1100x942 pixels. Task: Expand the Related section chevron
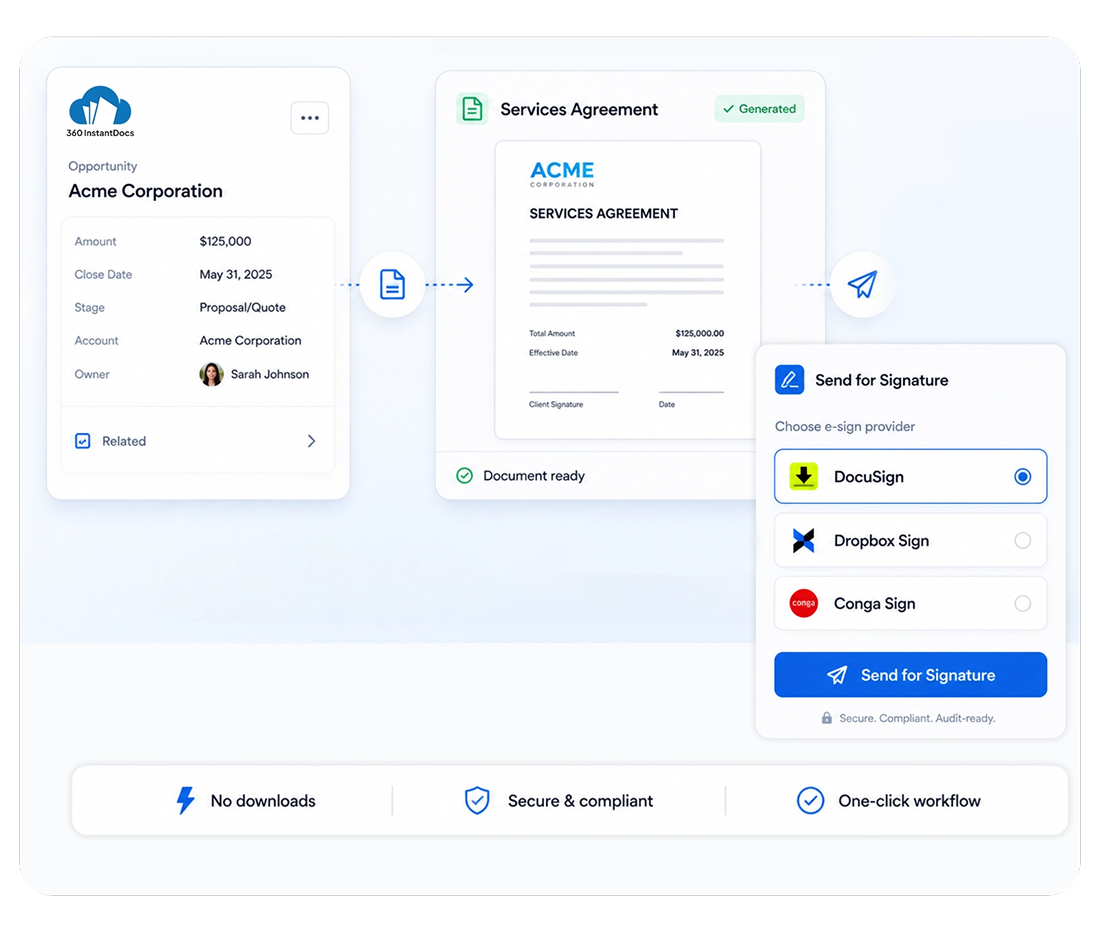pos(311,441)
